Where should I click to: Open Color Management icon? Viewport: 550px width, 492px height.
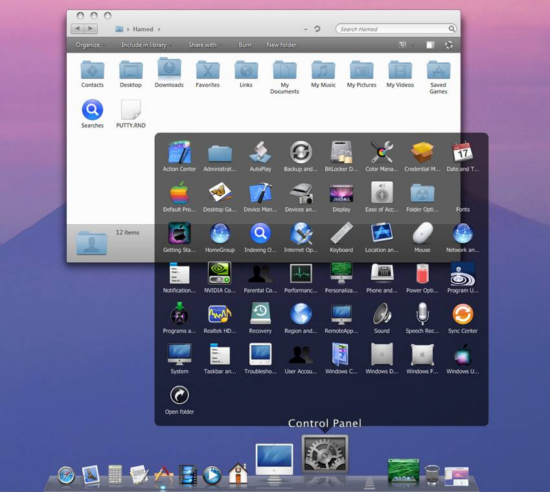[x=382, y=152]
